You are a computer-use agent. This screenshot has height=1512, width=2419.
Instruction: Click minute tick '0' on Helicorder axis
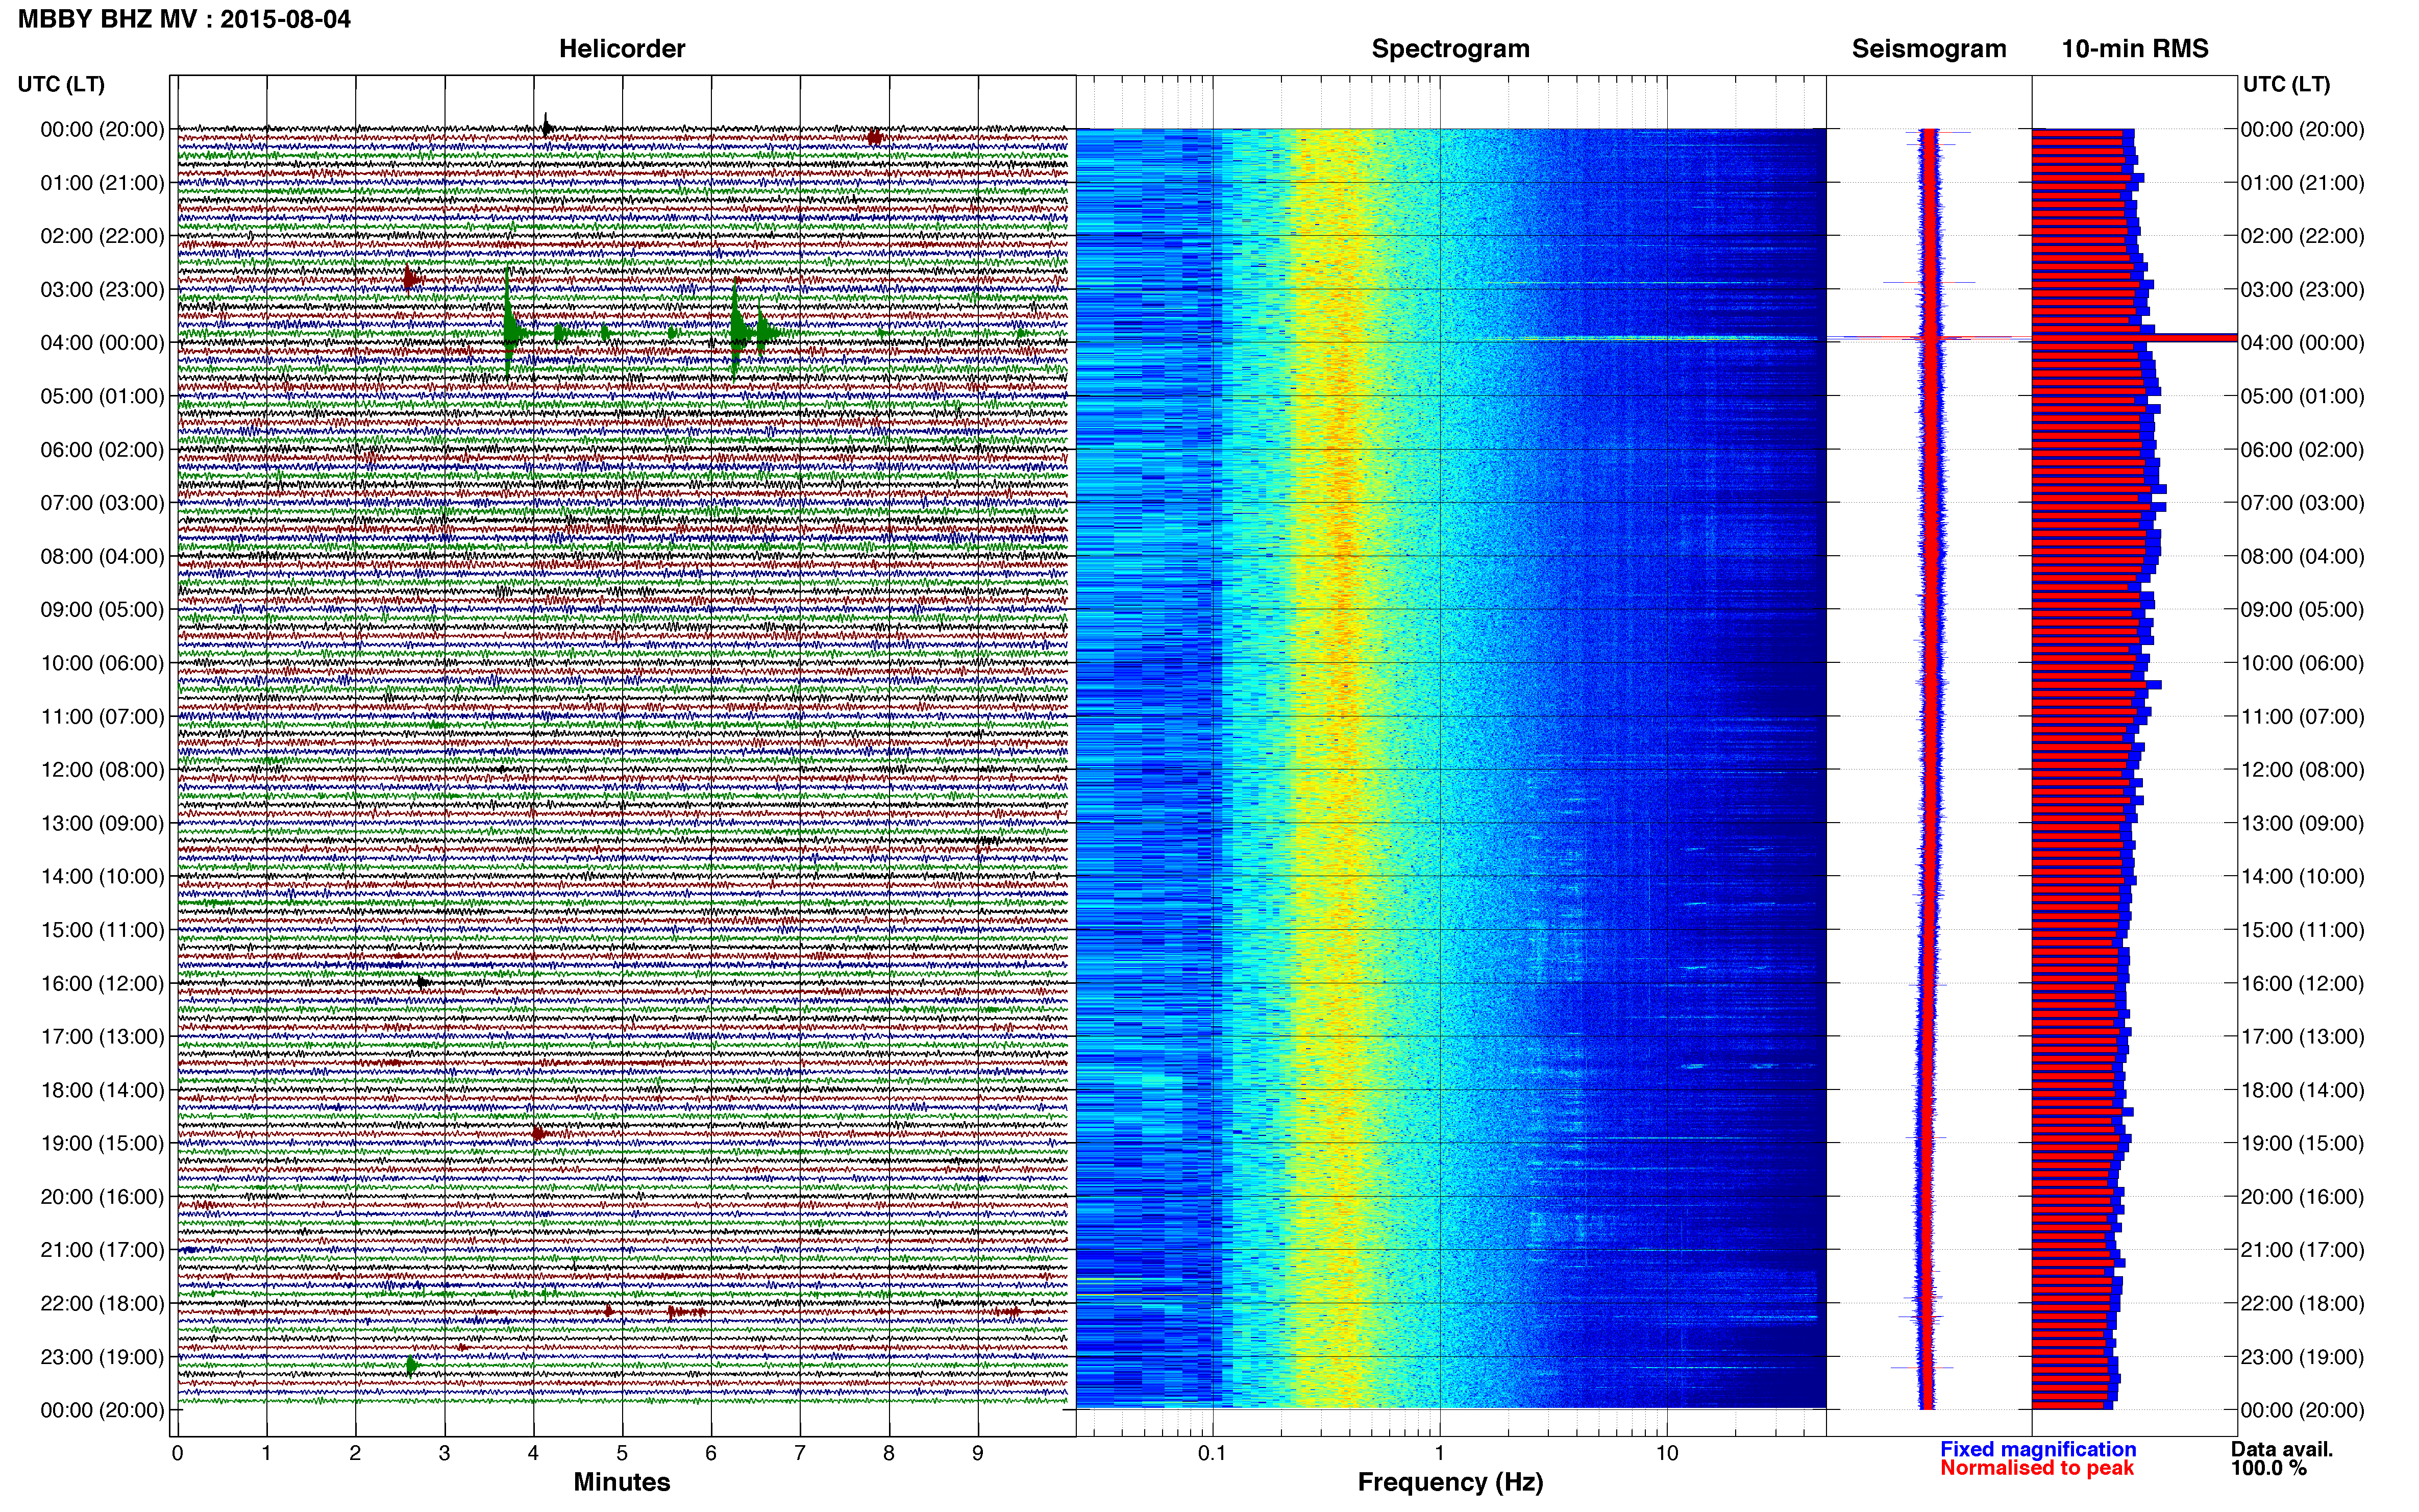[178, 1453]
